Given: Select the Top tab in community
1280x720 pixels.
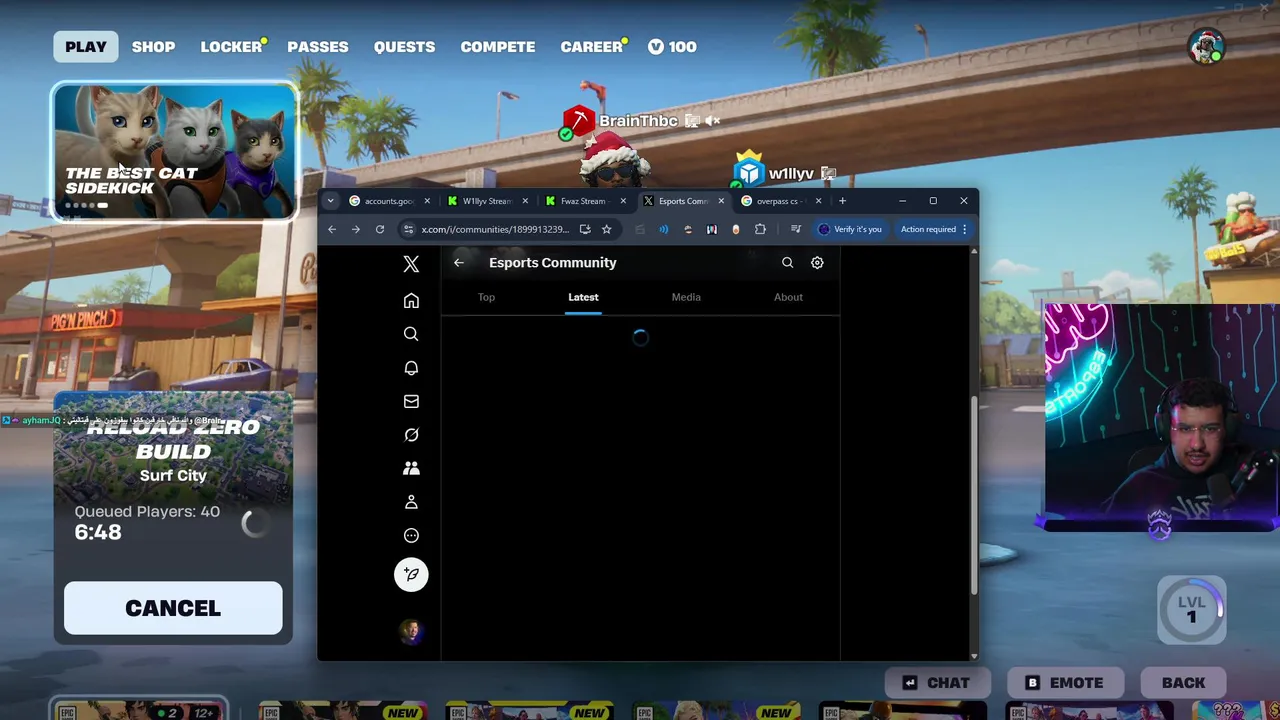Looking at the screenshot, I should (x=486, y=297).
